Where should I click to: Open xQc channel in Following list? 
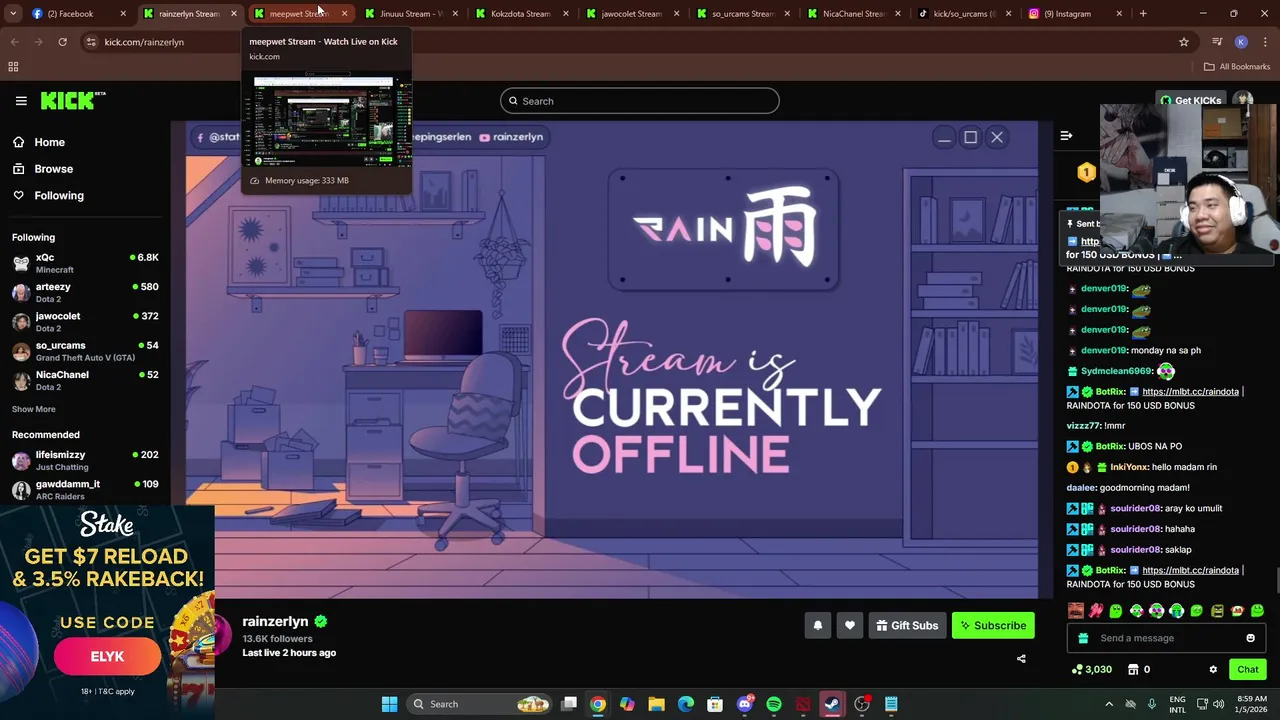click(86, 263)
